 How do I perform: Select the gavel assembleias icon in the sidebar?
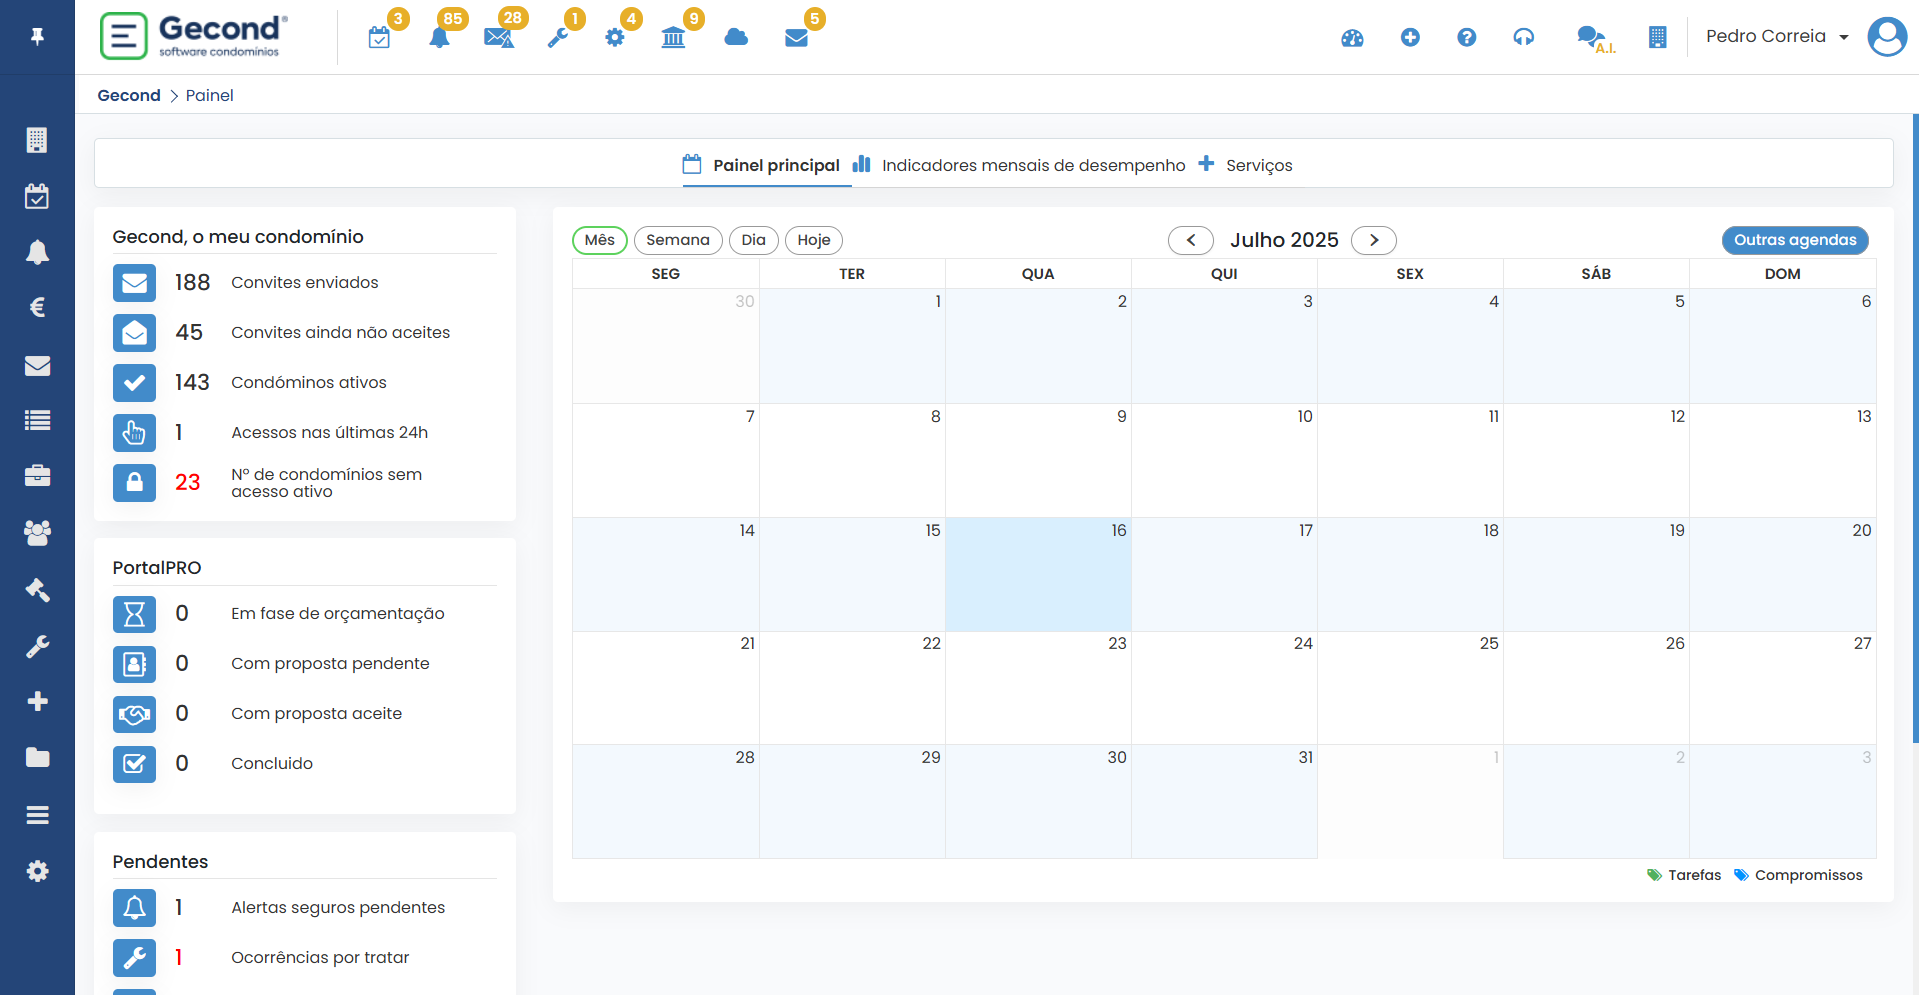[x=37, y=590]
